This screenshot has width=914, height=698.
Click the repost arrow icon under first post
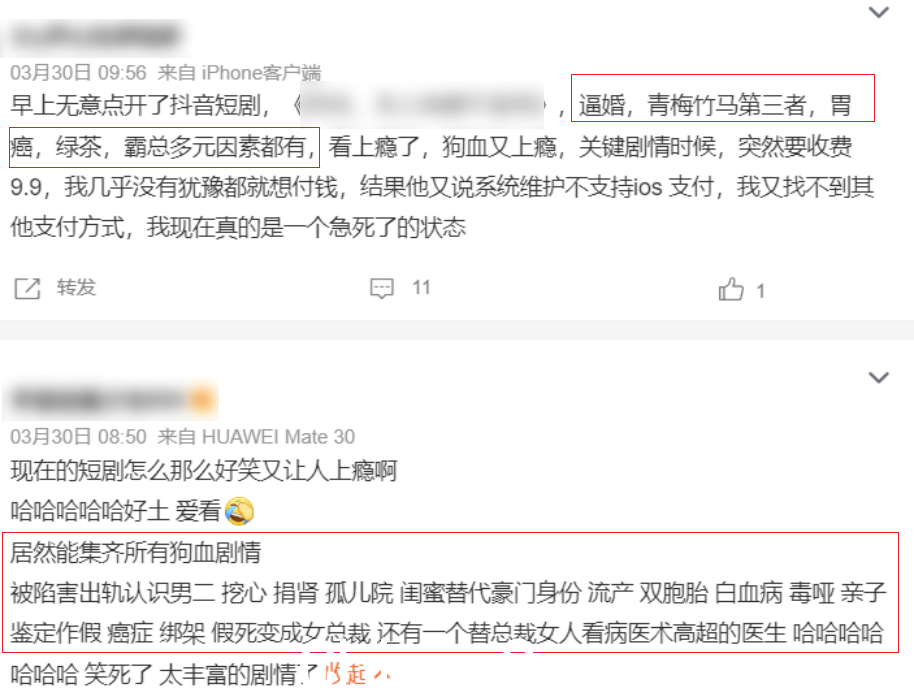[x=27, y=289]
